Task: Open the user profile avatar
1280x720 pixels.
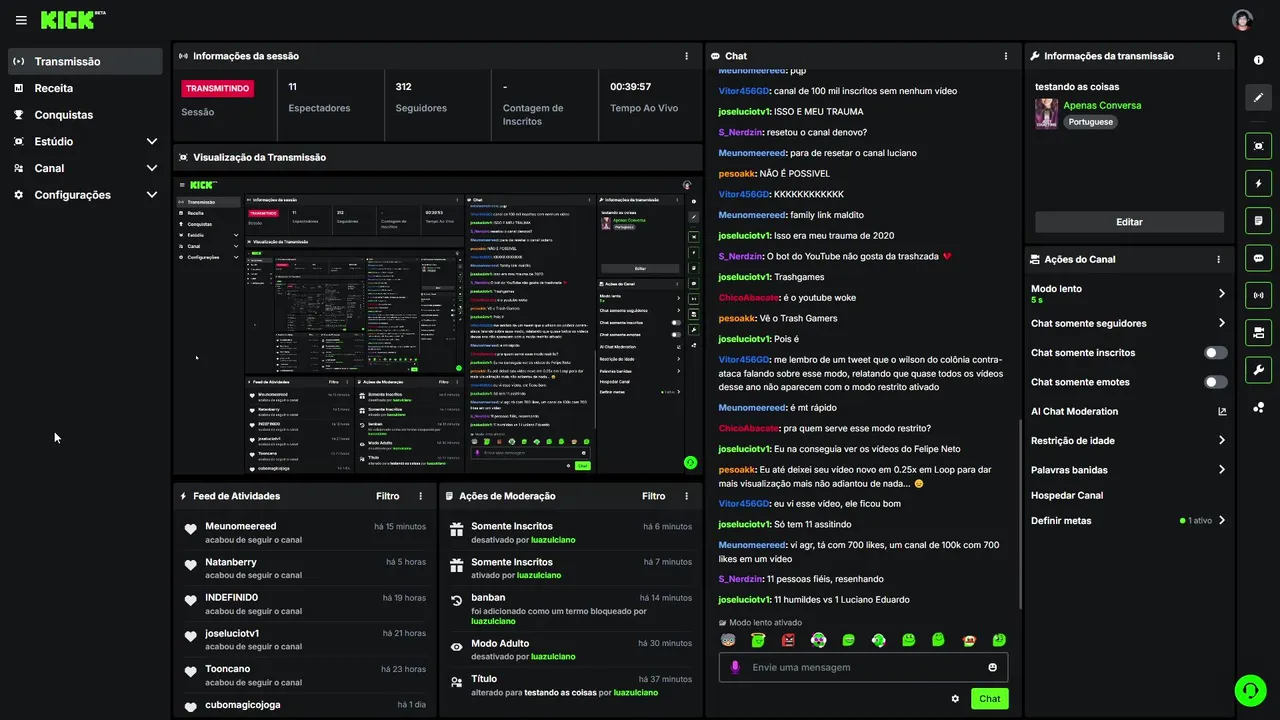Action: (x=1242, y=20)
